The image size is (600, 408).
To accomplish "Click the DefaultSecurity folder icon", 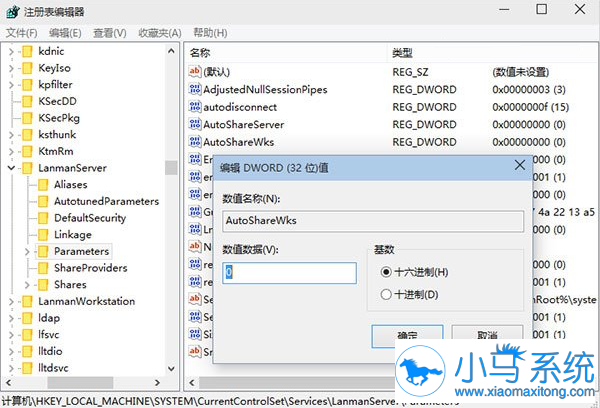I will (x=43, y=218).
